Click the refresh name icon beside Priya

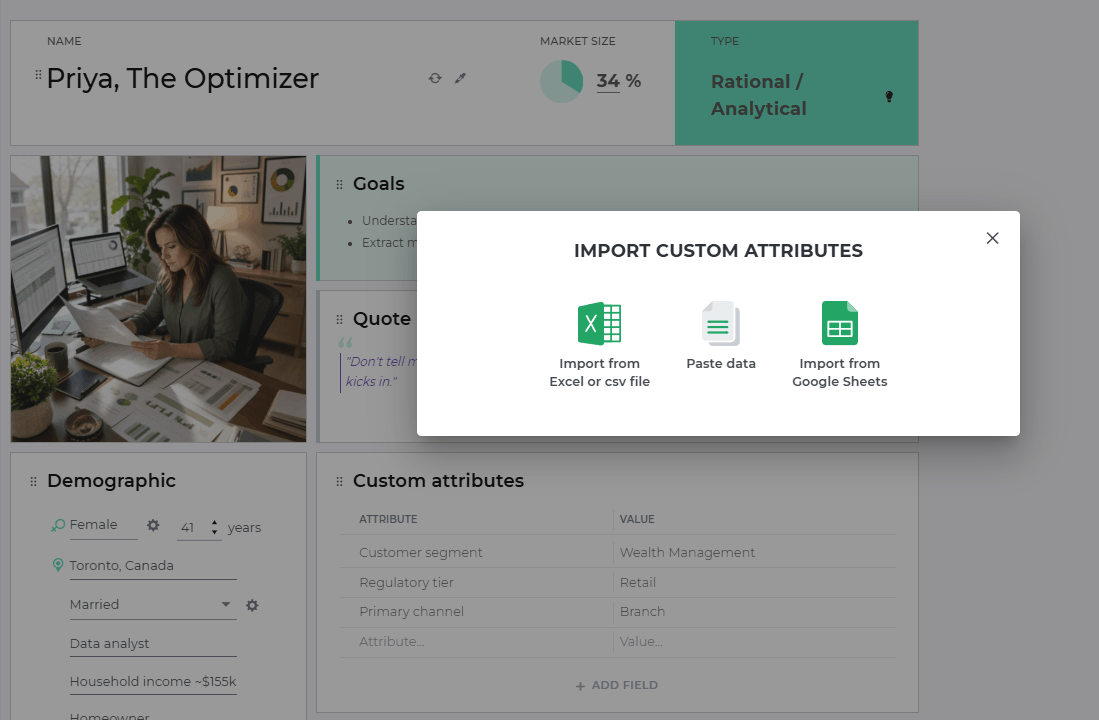[x=435, y=79]
